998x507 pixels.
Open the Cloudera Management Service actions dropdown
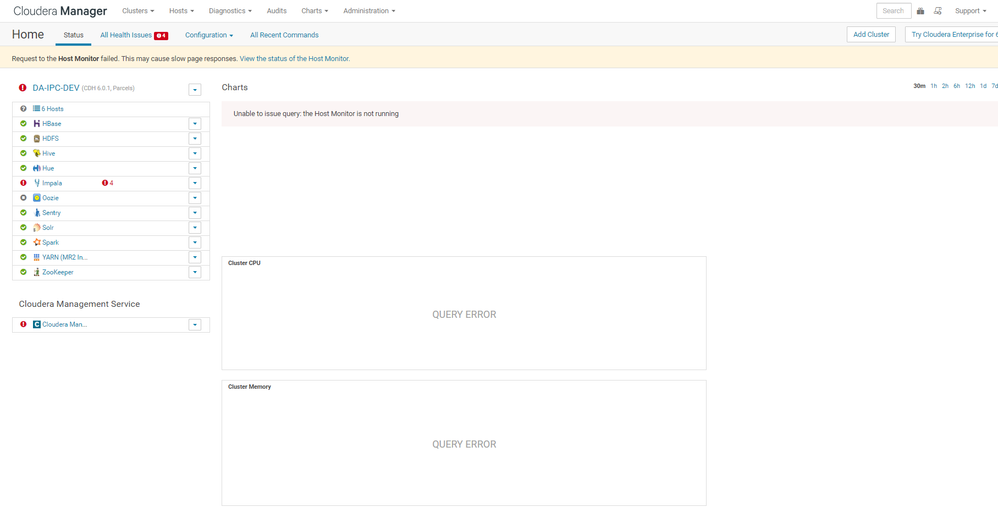click(x=195, y=324)
